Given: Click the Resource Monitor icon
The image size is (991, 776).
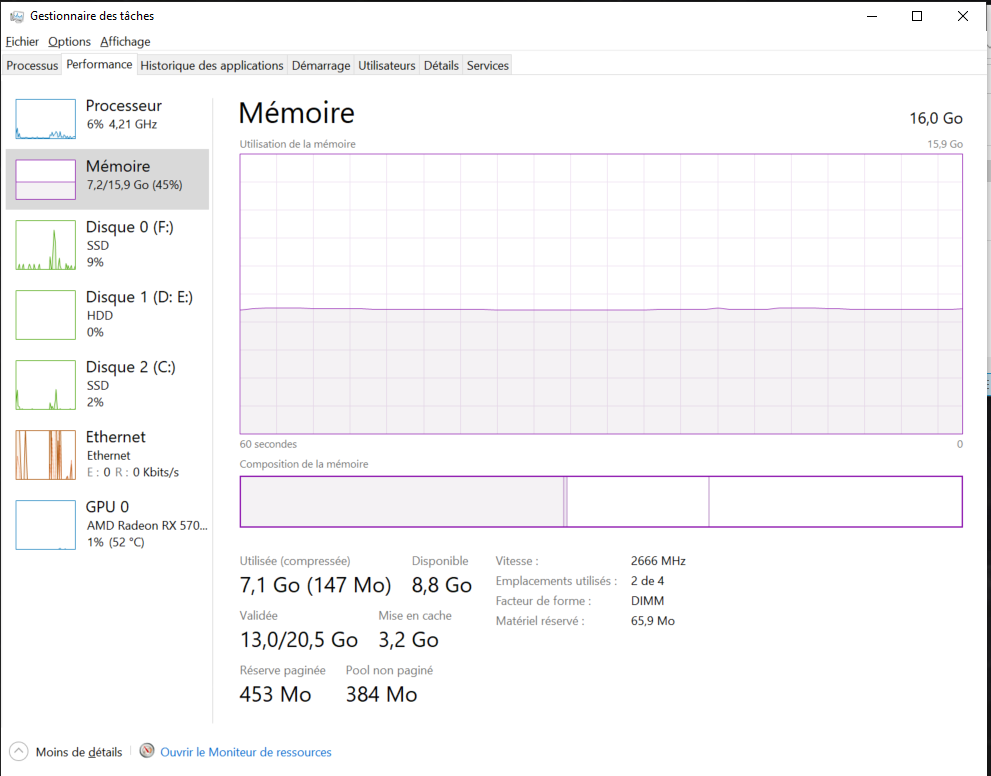Looking at the screenshot, I should click(147, 751).
